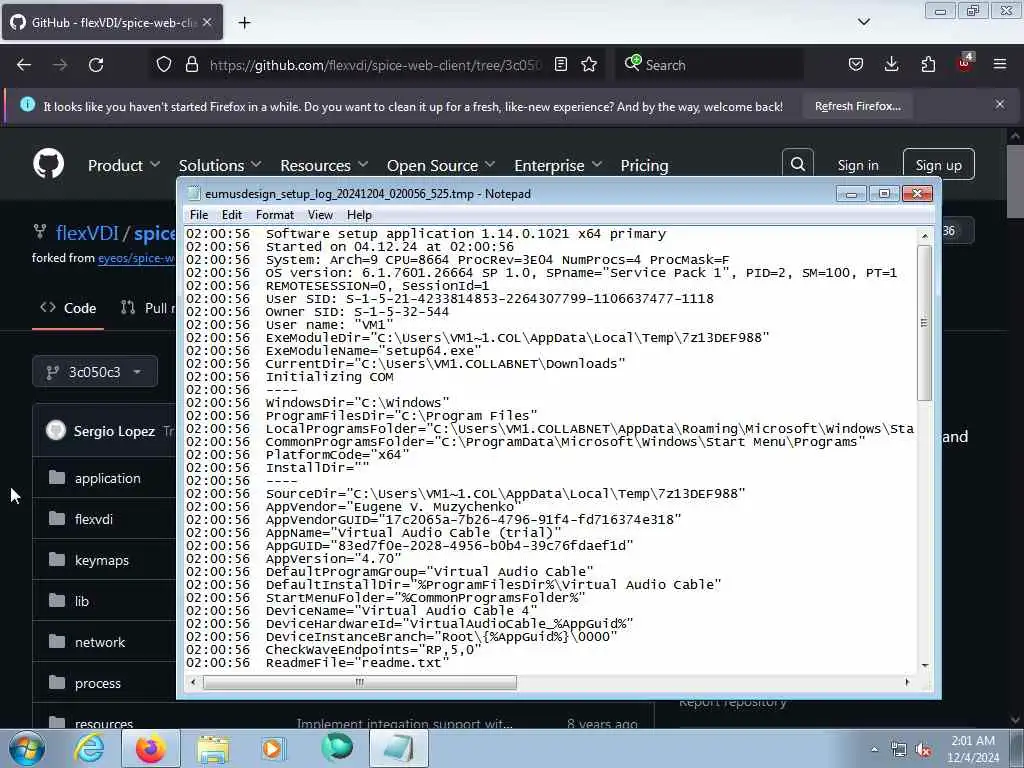
Task: Open Windows Start orb
Action: pyautogui.click(x=26, y=749)
